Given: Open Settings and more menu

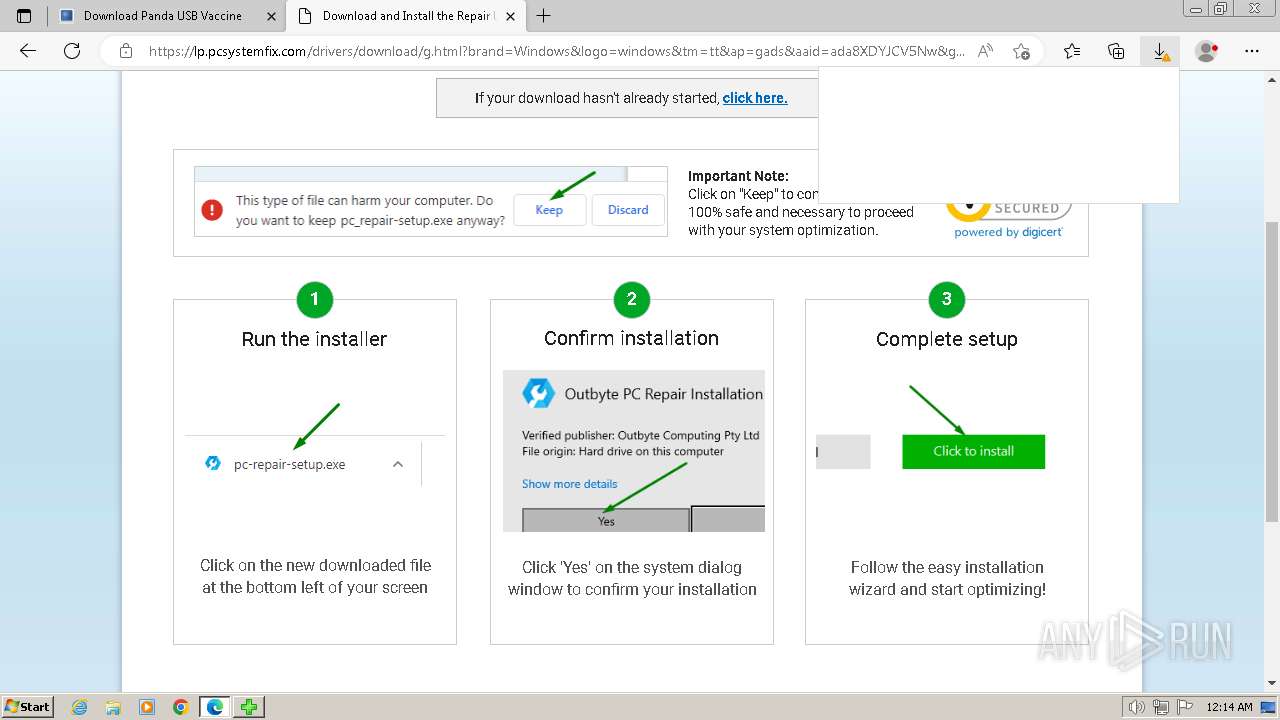Looking at the screenshot, I should pos(1252,51).
